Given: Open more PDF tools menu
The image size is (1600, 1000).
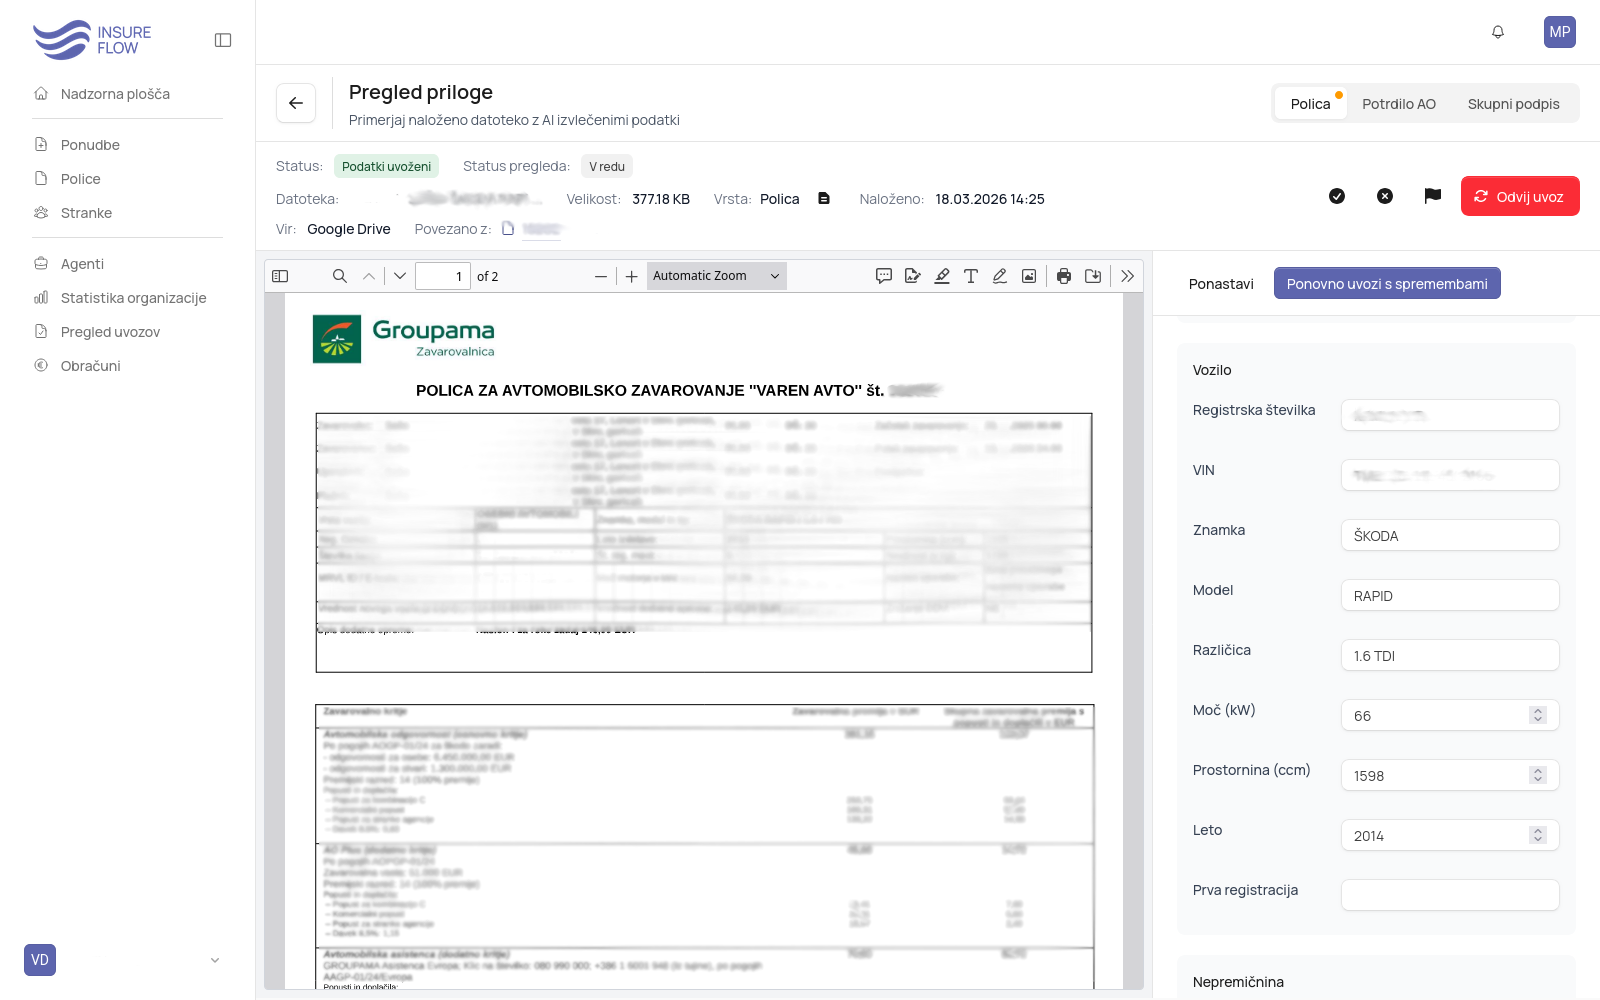Looking at the screenshot, I should coord(1128,276).
